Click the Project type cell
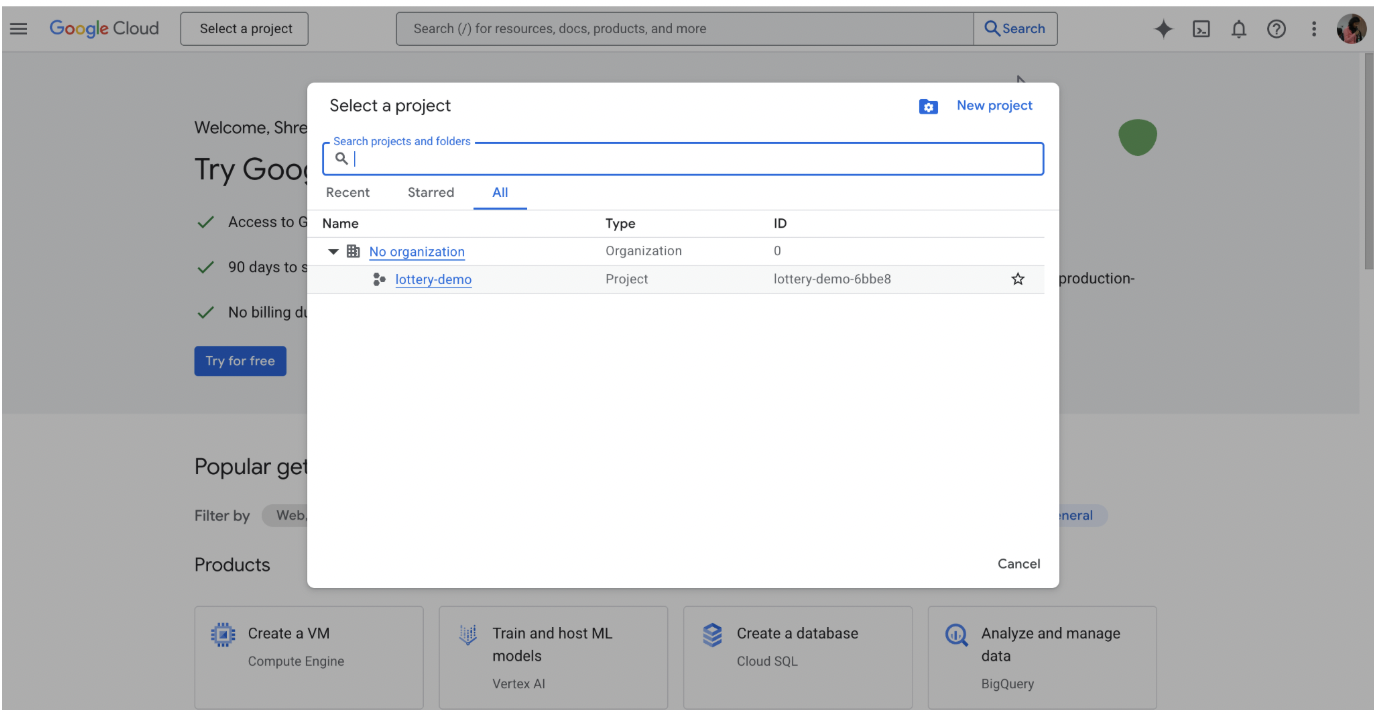The height and width of the screenshot is (714, 1376). coord(627,280)
